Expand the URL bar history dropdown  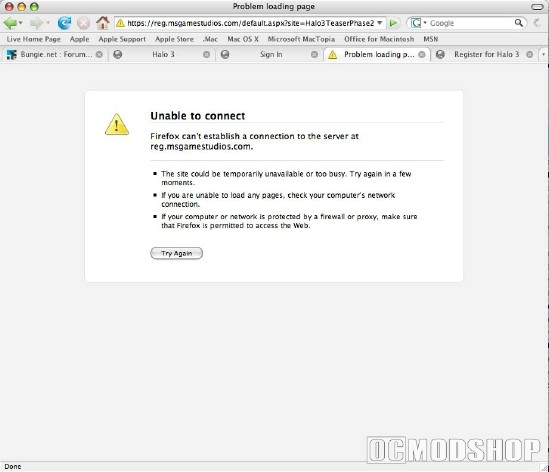[380, 23]
